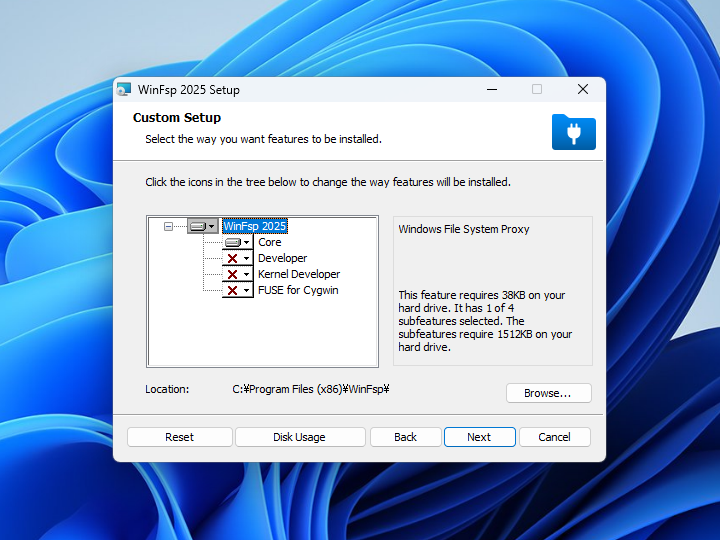720x540 pixels.
Task: Cancel the WinFsp setup
Action: [x=555, y=437]
